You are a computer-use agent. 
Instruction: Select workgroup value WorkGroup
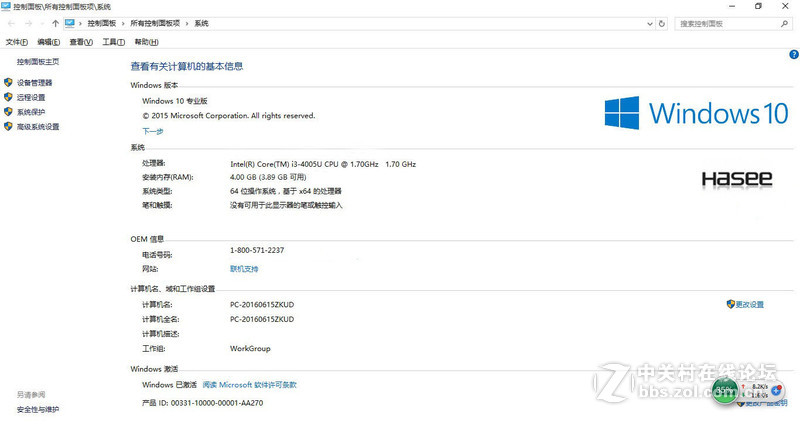(x=250, y=348)
